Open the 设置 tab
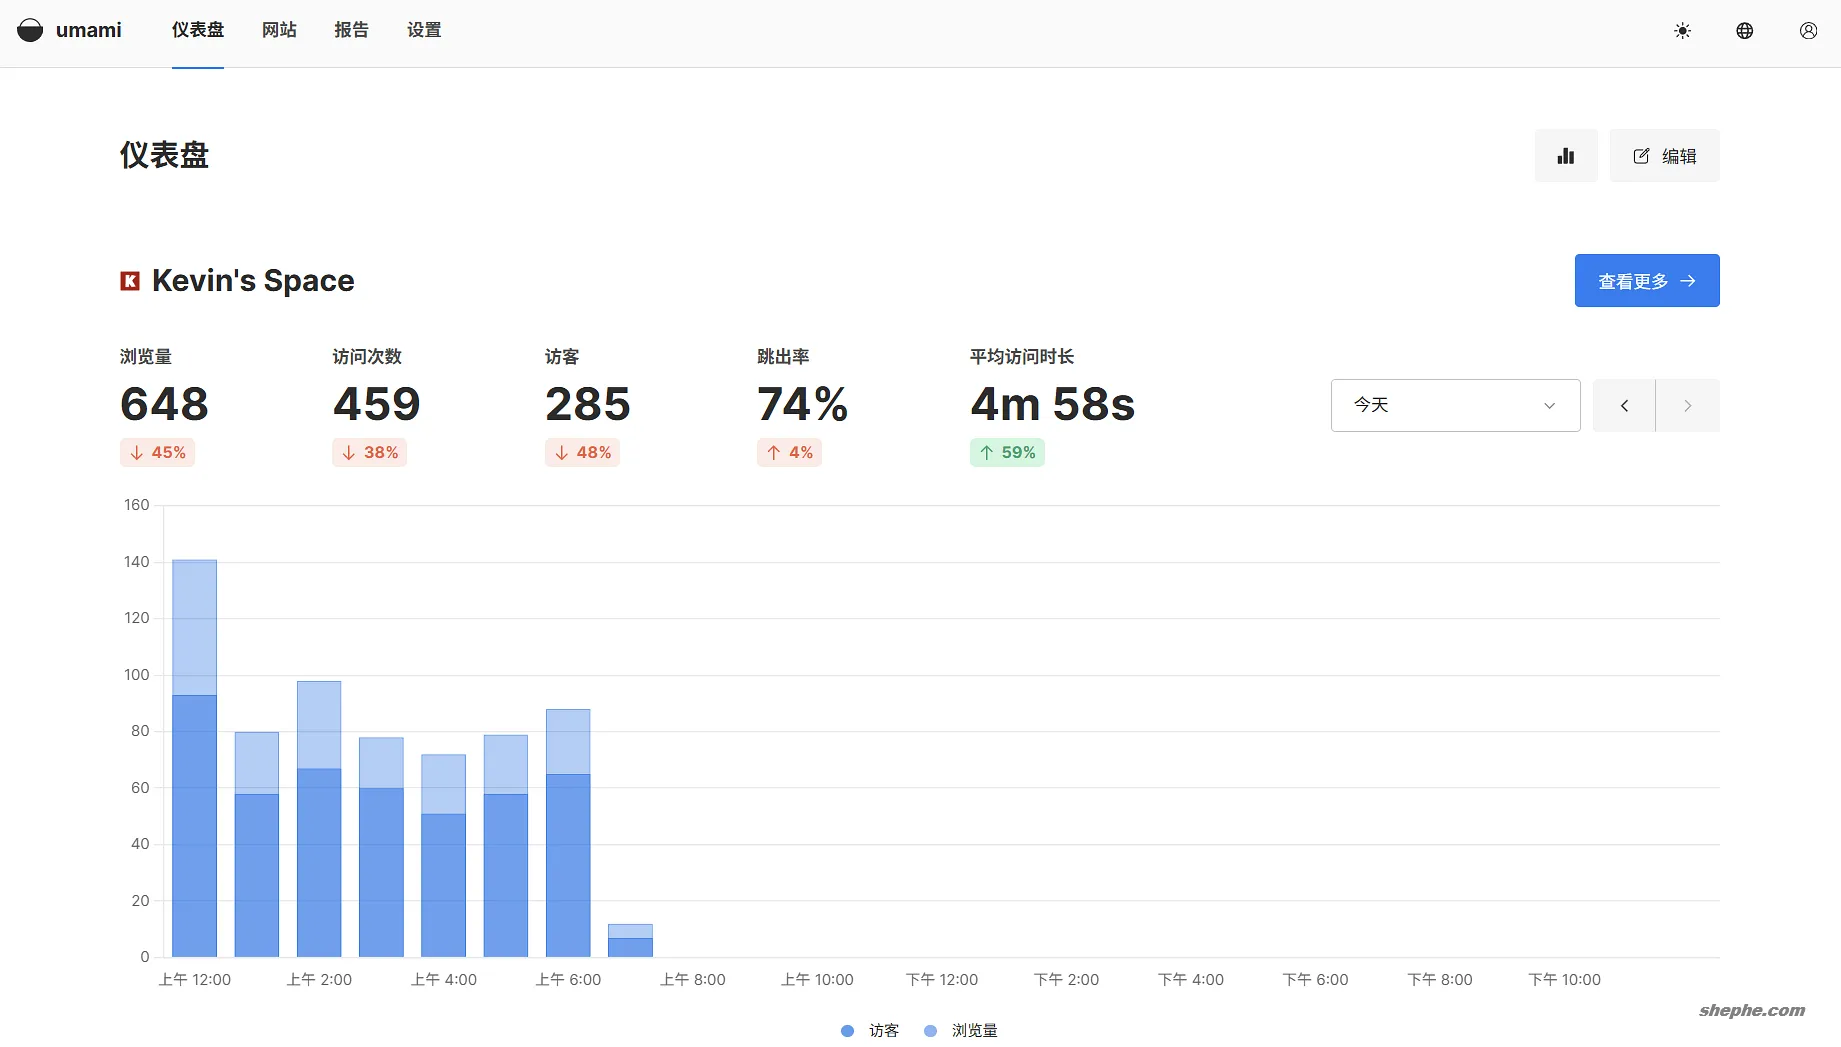Screen dimensions: 1841x1047 click(x=424, y=30)
